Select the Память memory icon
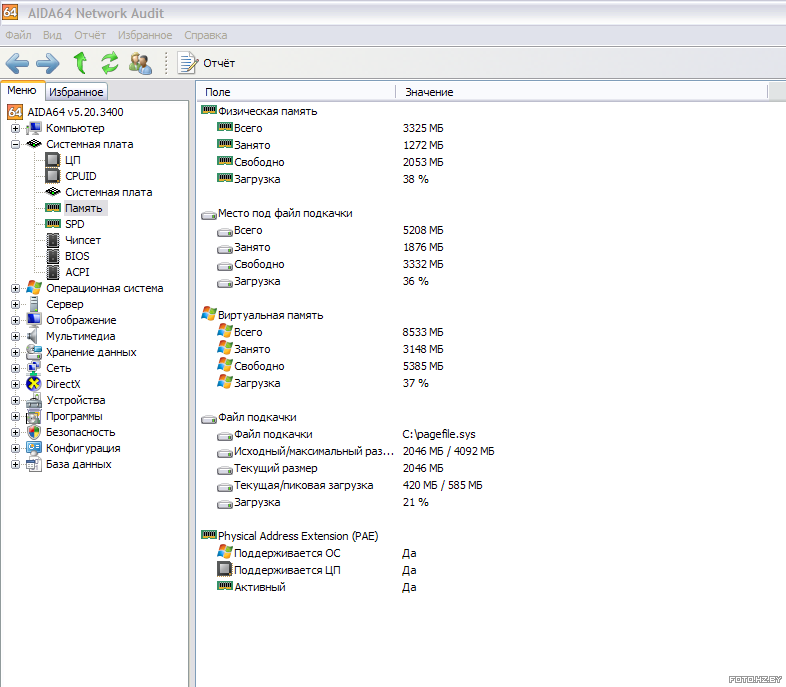 [x=53, y=207]
